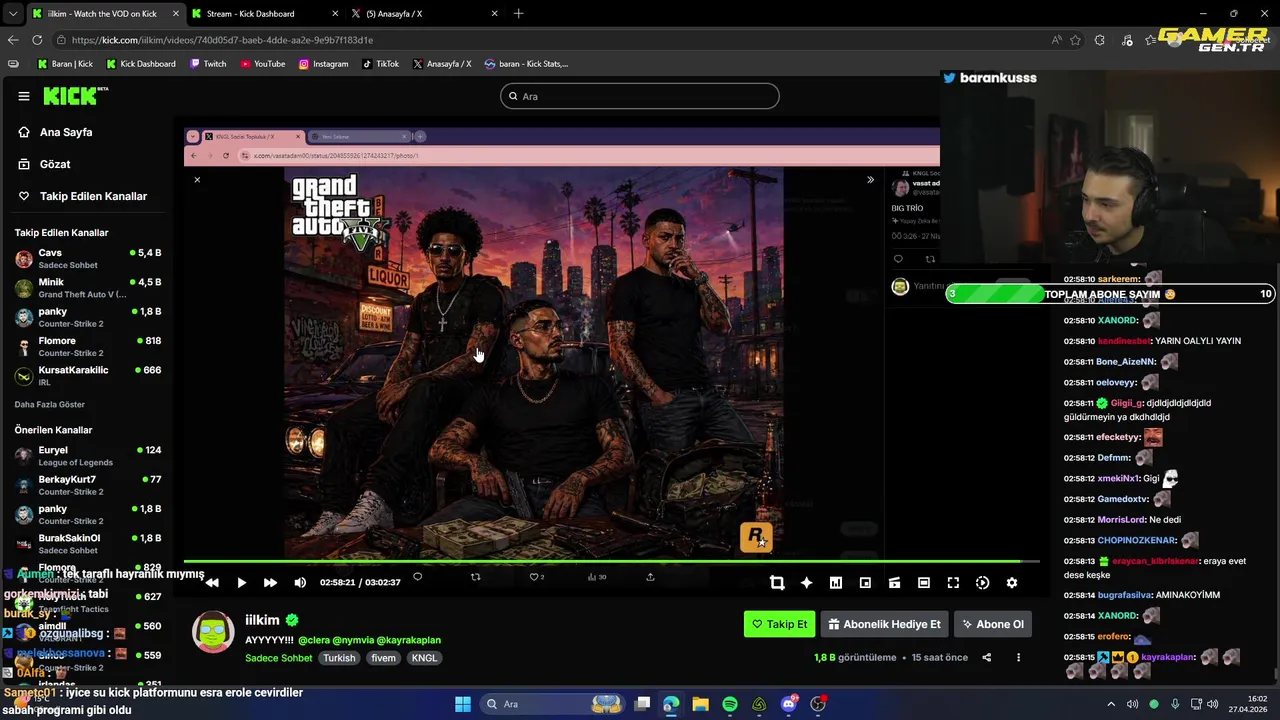This screenshot has width=1280, height=720.
Task: Select the Turkish tag
Action: tap(339, 658)
